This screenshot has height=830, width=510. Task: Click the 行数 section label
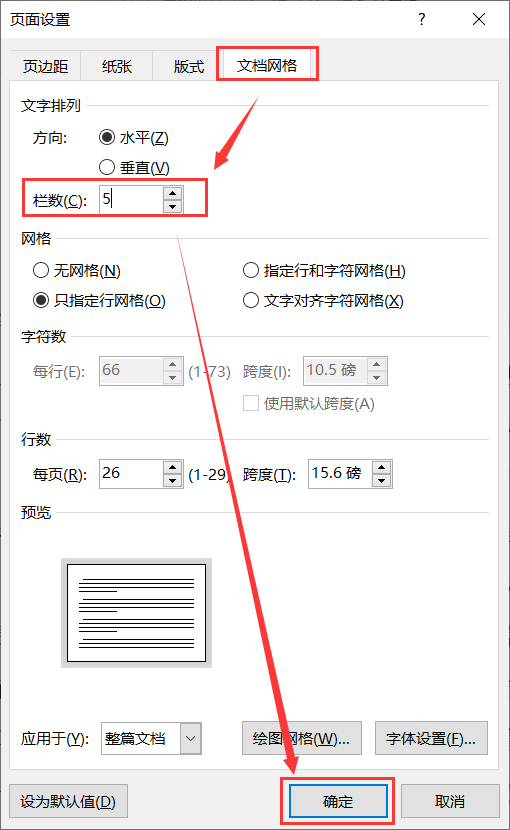(x=36, y=439)
